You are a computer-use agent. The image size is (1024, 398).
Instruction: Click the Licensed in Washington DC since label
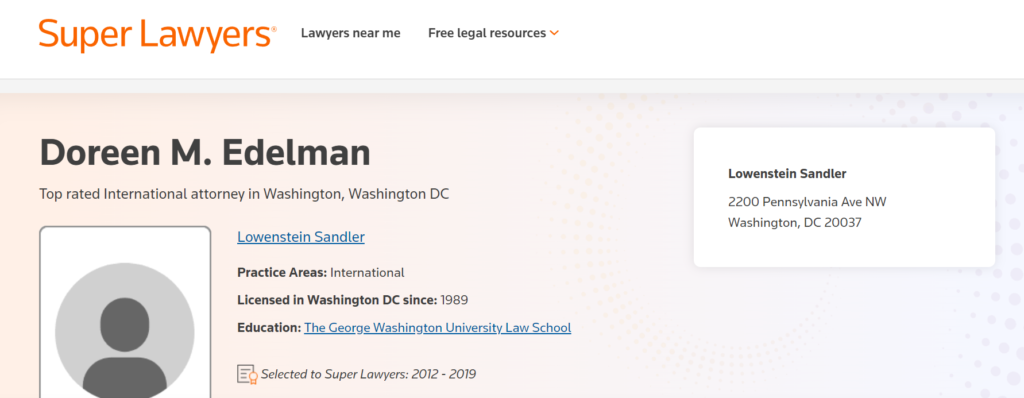click(337, 300)
